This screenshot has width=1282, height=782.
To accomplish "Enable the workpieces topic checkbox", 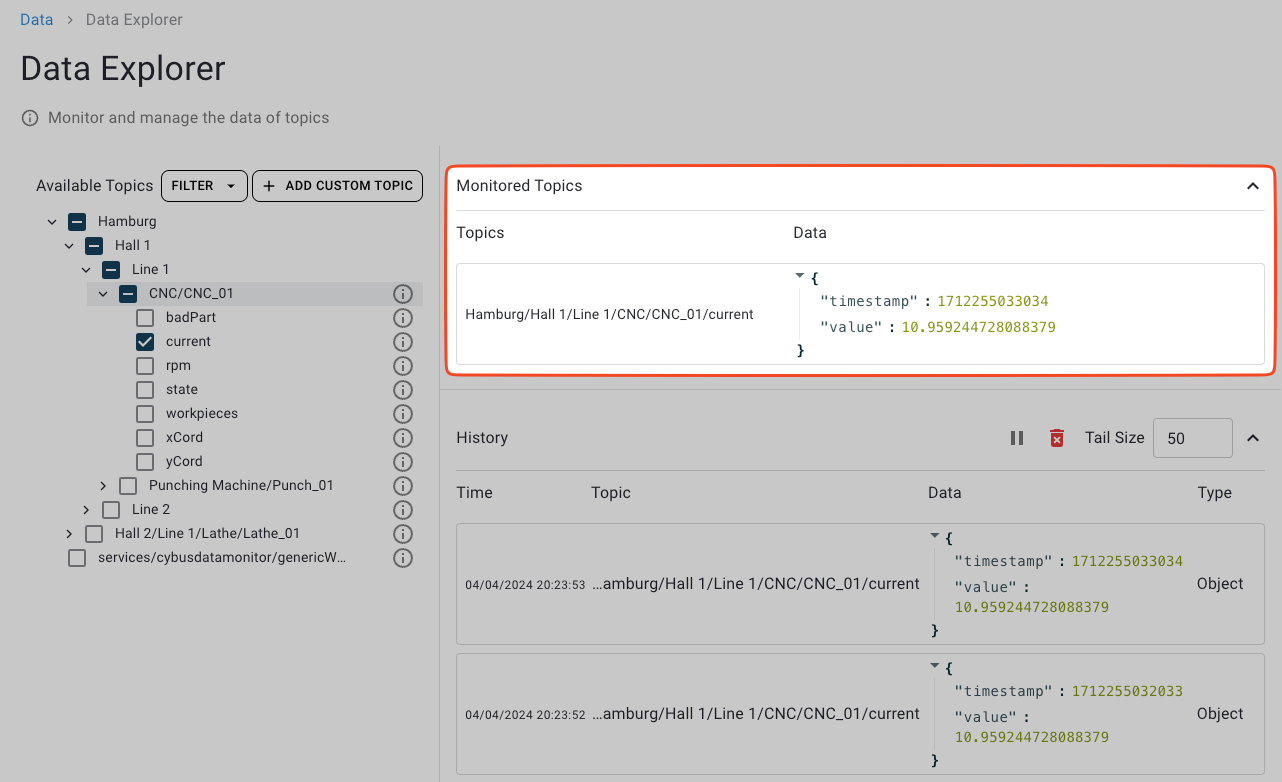I will click(x=145, y=414).
